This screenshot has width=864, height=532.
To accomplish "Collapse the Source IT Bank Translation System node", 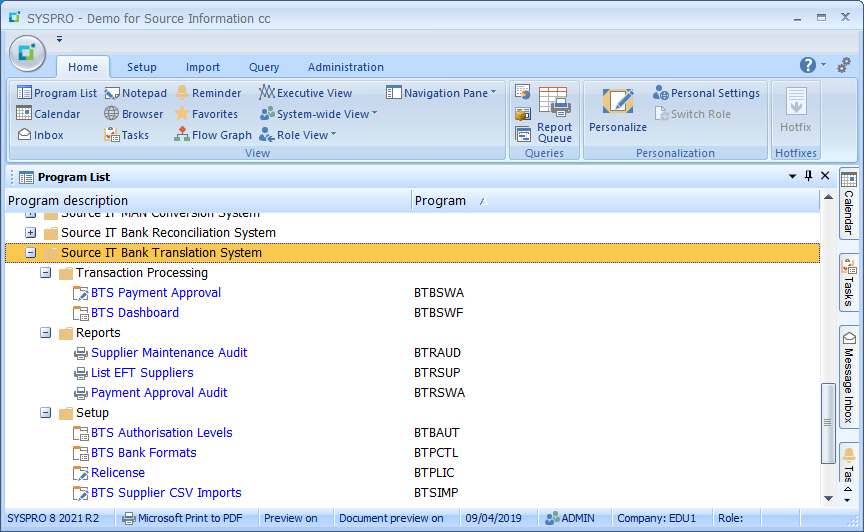I will (x=31, y=253).
